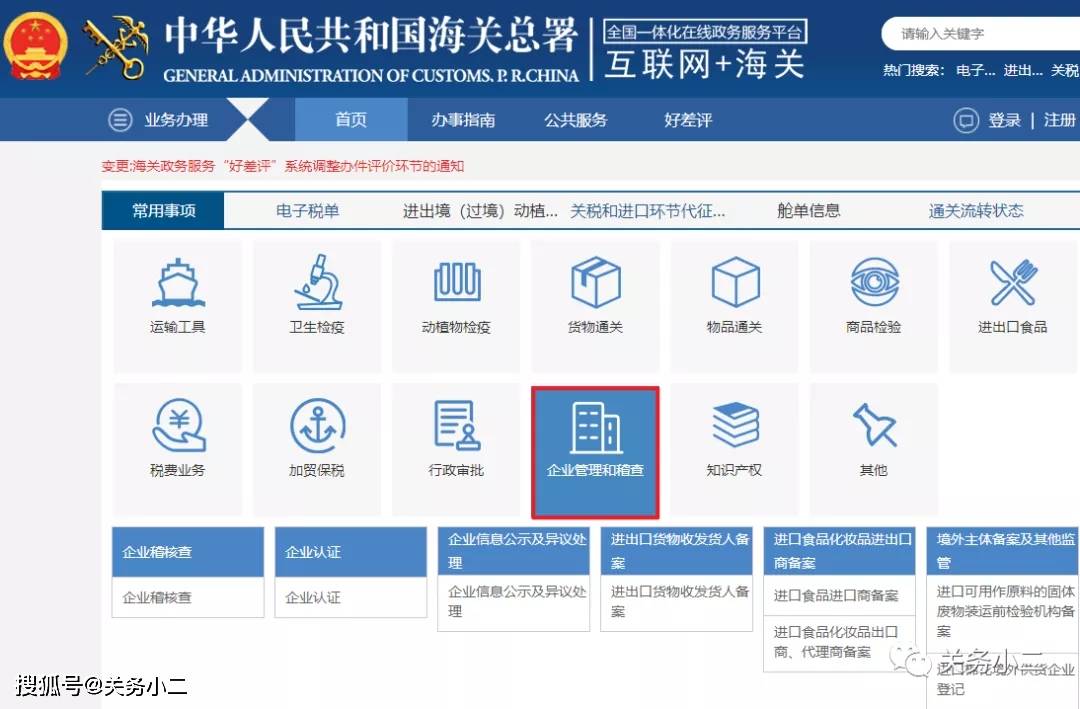Switch to the 首页 nav tab

tap(351, 119)
